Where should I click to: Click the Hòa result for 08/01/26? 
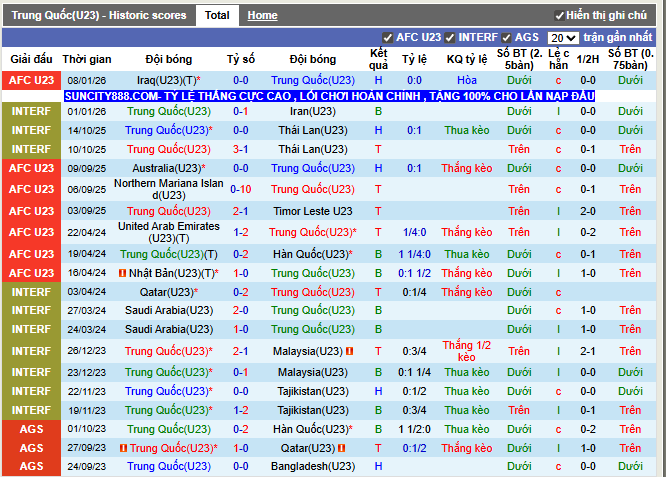tap(467, 80)
